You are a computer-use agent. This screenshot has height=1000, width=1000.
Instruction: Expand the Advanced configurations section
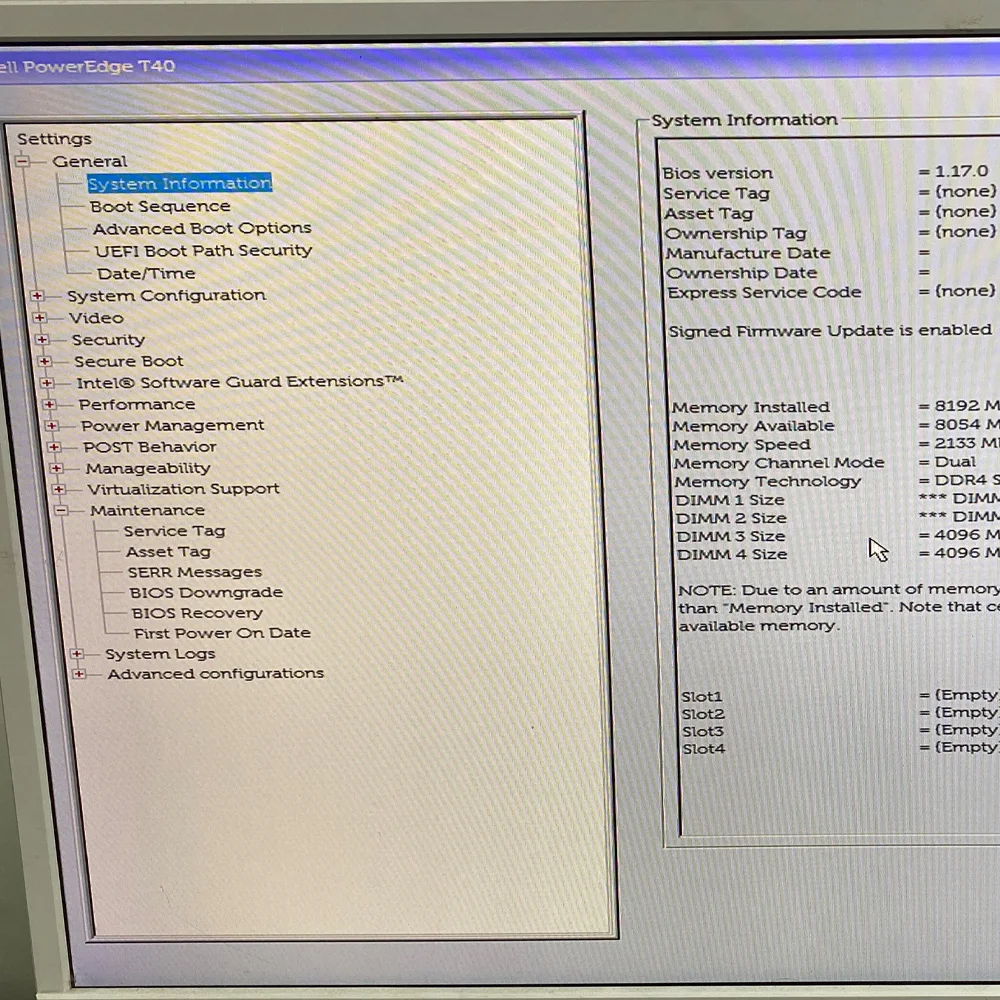pos(79,673)
